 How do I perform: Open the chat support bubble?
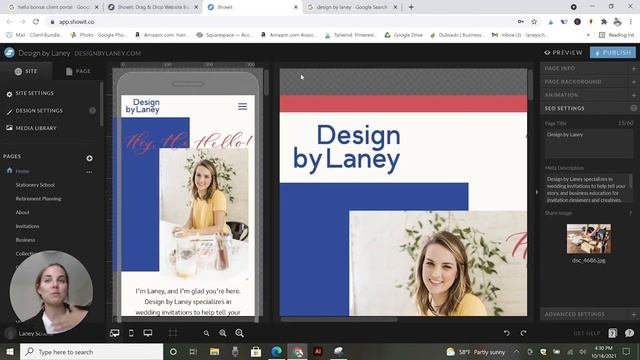coord(629,333)
